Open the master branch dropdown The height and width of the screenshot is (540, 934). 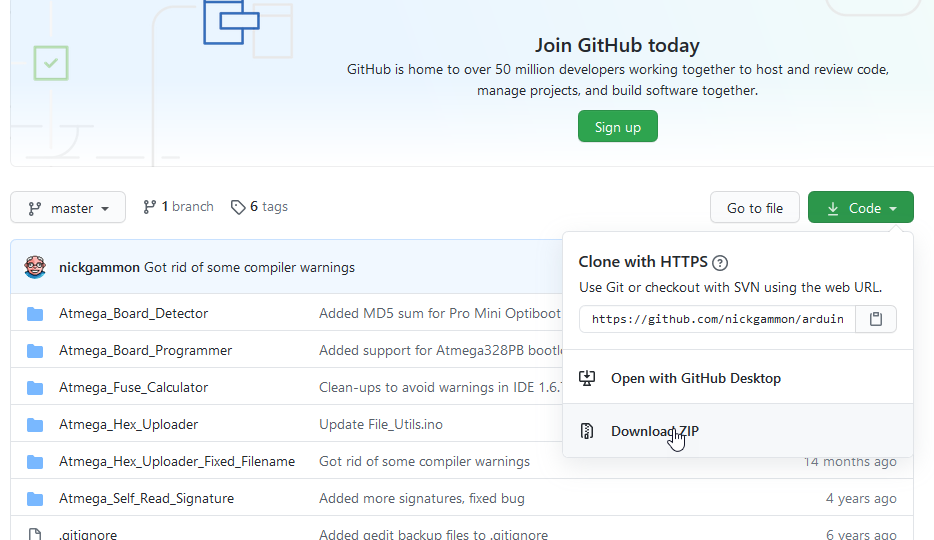point(68,208)
